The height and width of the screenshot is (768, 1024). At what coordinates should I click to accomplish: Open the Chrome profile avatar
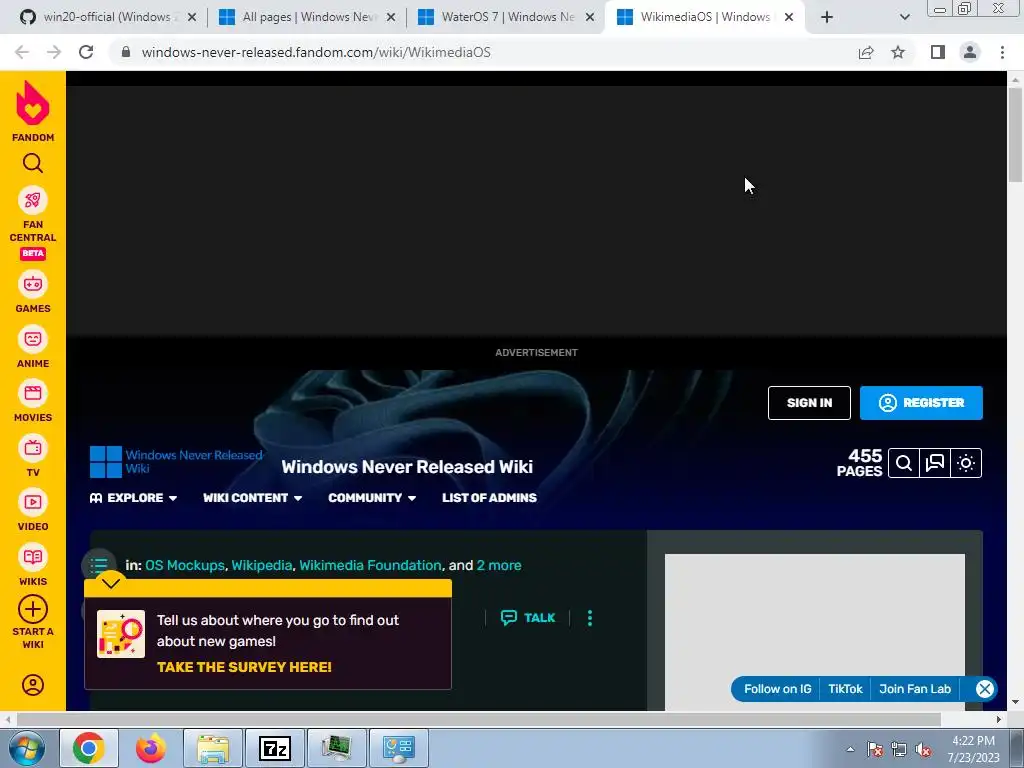[970, 52]
